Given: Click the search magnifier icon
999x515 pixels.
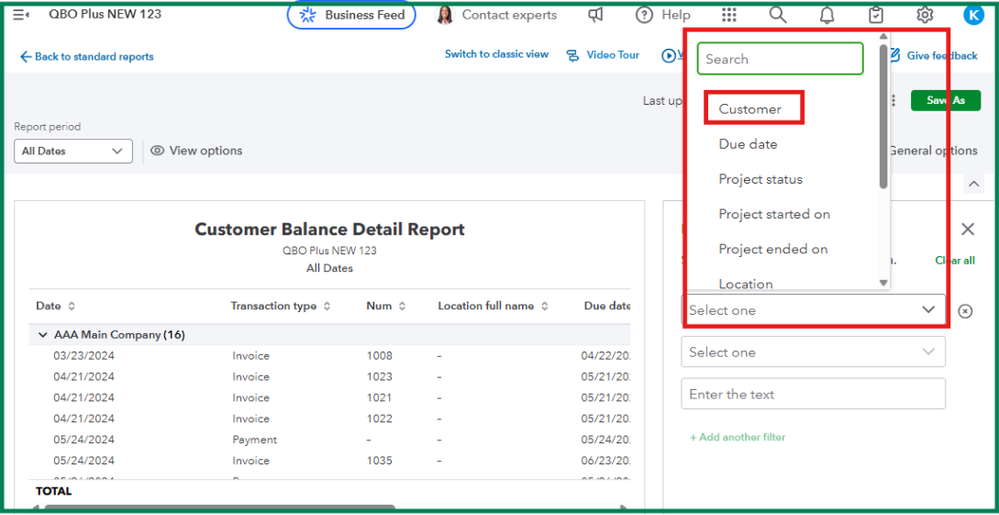Looking at the screenshot, I should (x=777, y=15).
